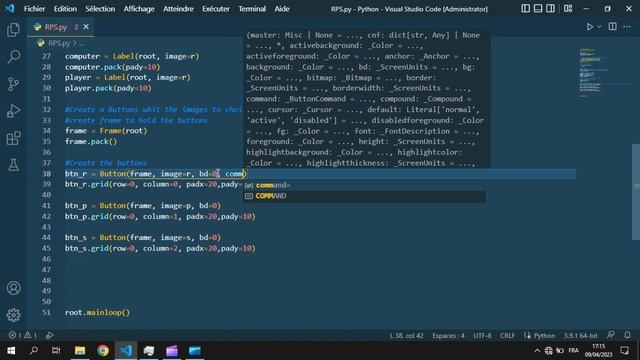Toggle the primary side bar layout
The width and height of the screenshot is (640, 360).
point(526,9)
